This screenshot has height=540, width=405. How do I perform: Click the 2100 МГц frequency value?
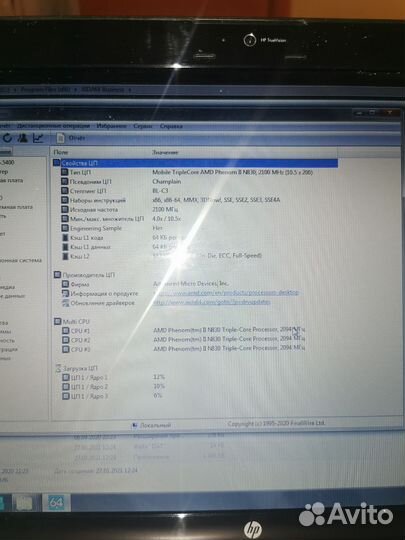[x=165, y=209]
